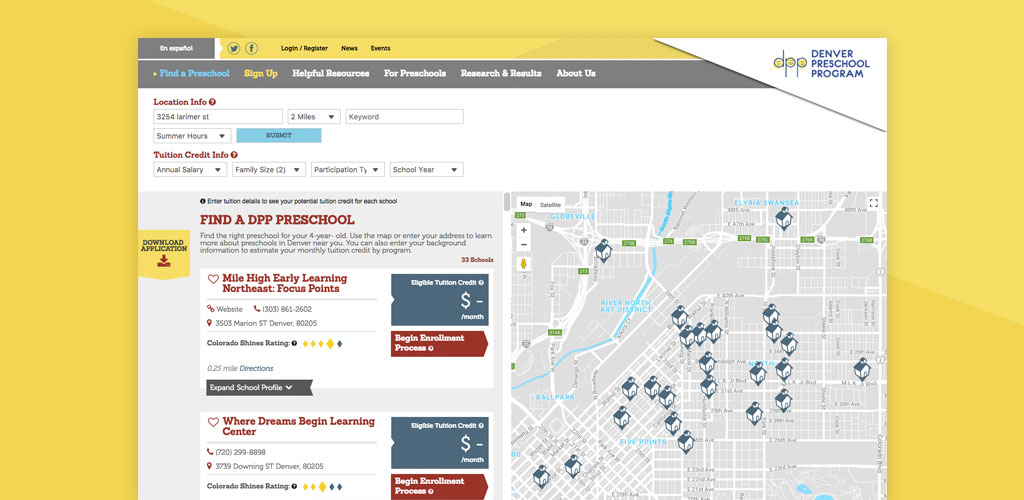Viewport: 1024px width, 500px height.
Task: Click the Submit button
Action: [279, 136]
